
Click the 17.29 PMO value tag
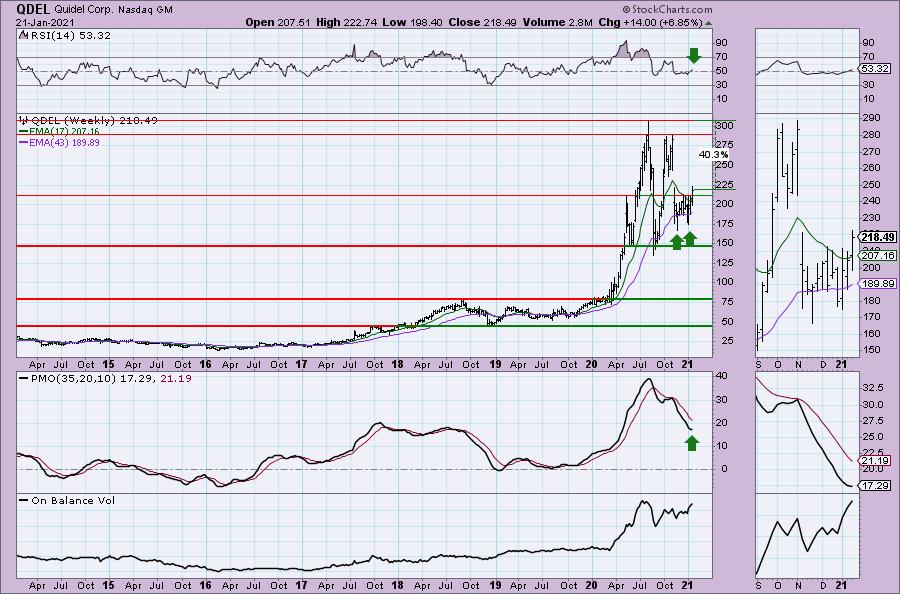pos(875,486)
